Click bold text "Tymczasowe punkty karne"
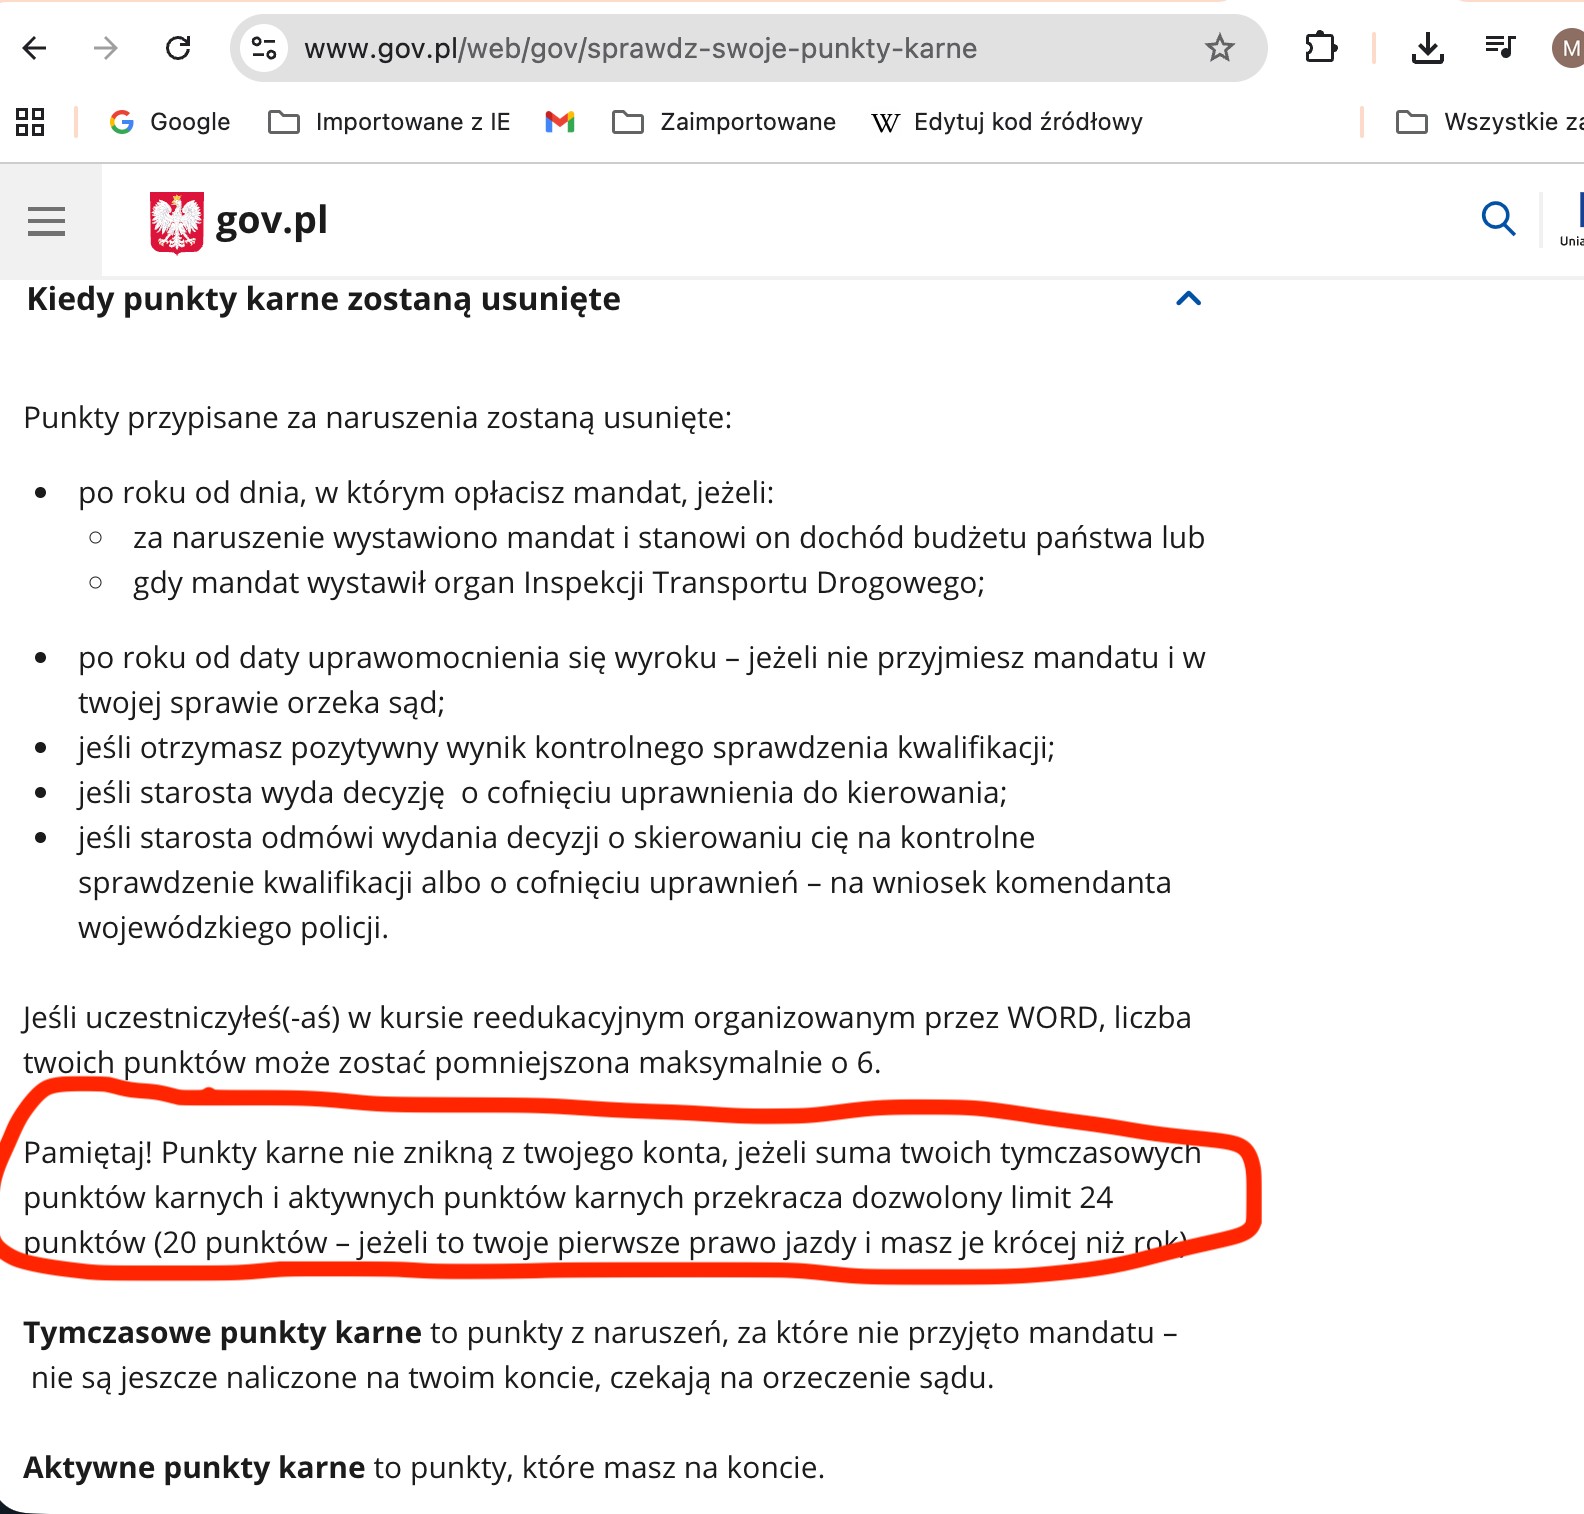Image resolution: width=1584 pixels, height=1514 pixels. (x=222, y=1333)
